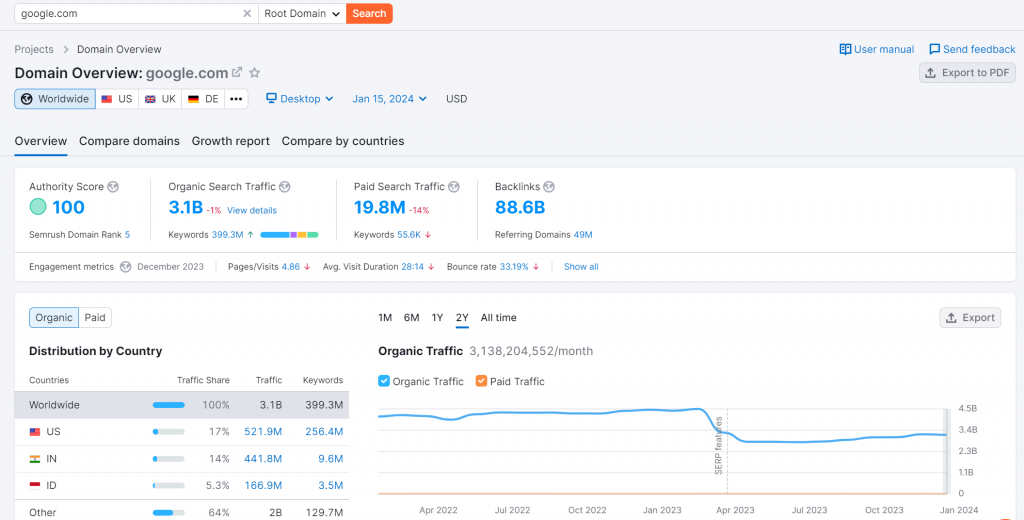Set chart range to 1Y
1024x520 pixels.
point(438,317)
